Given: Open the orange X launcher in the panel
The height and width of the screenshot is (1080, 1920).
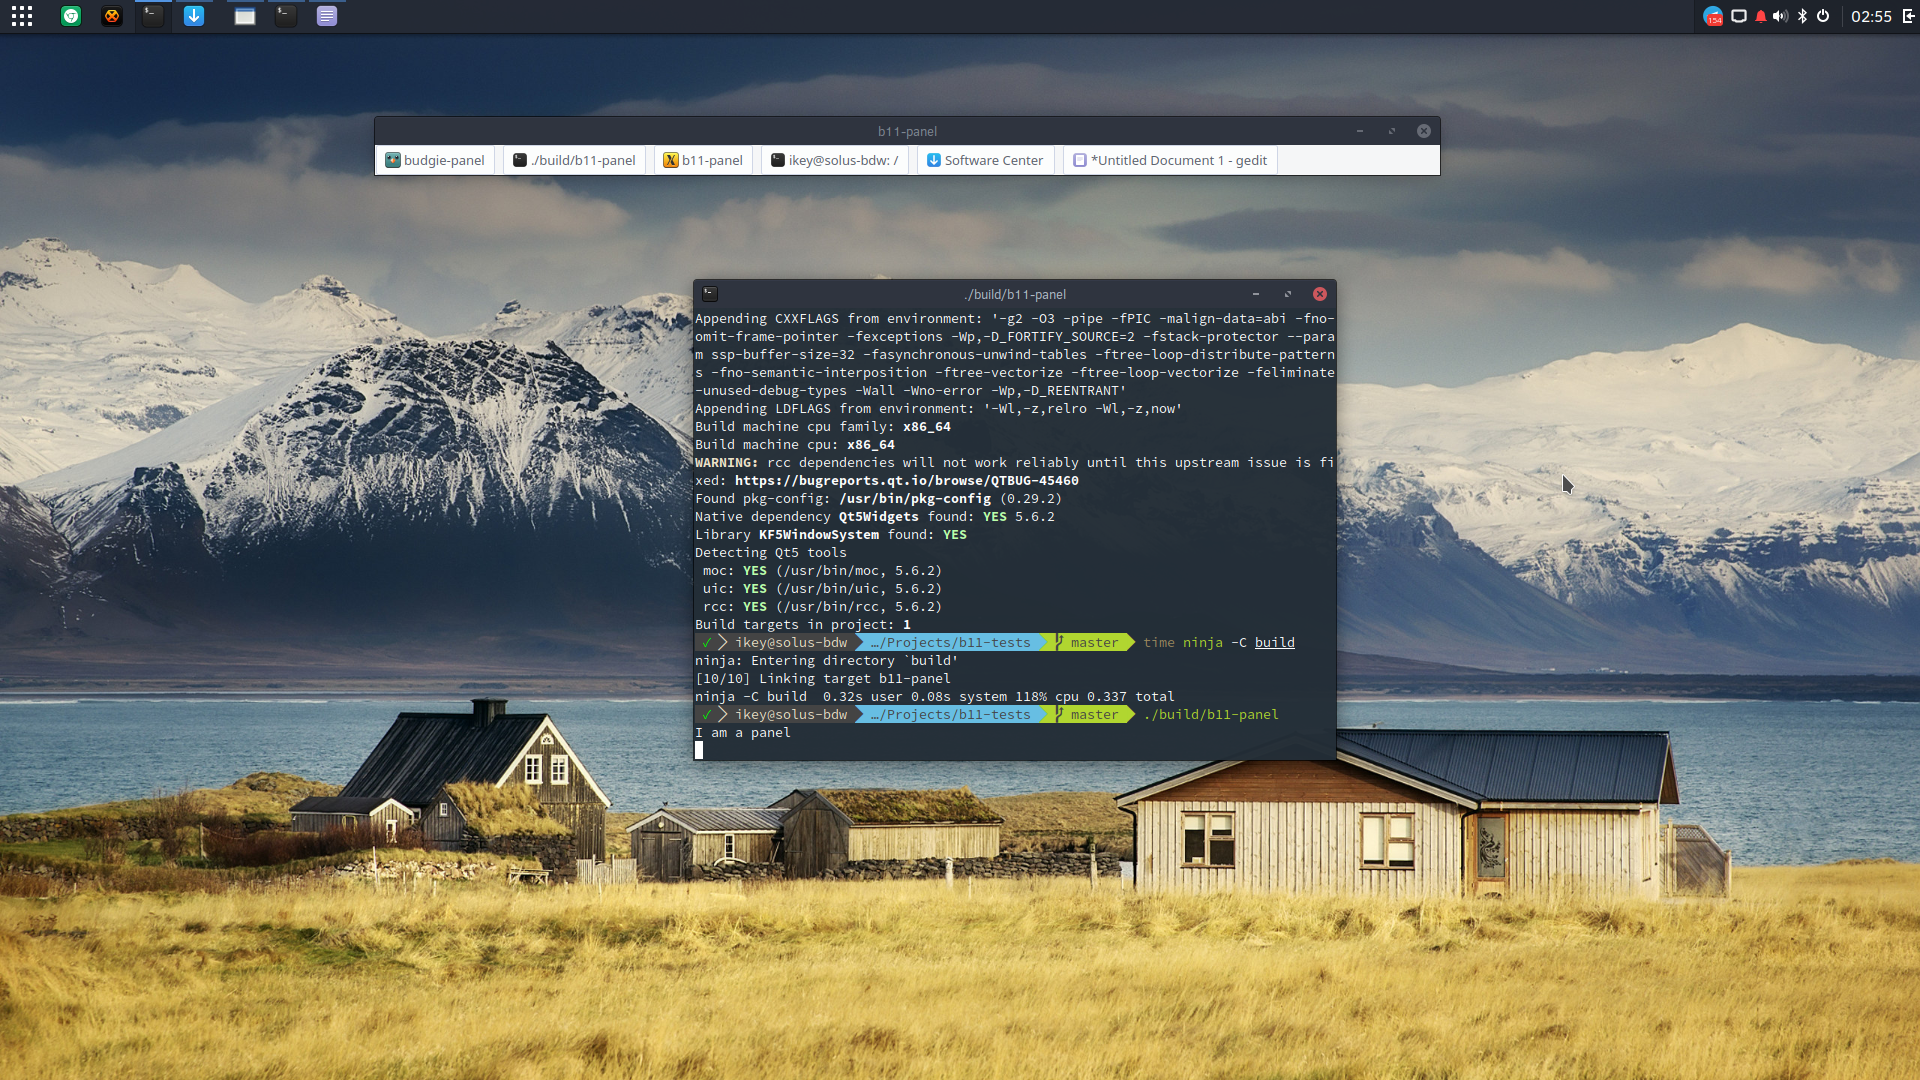Looking at the screenshot, I should (112, 16).
